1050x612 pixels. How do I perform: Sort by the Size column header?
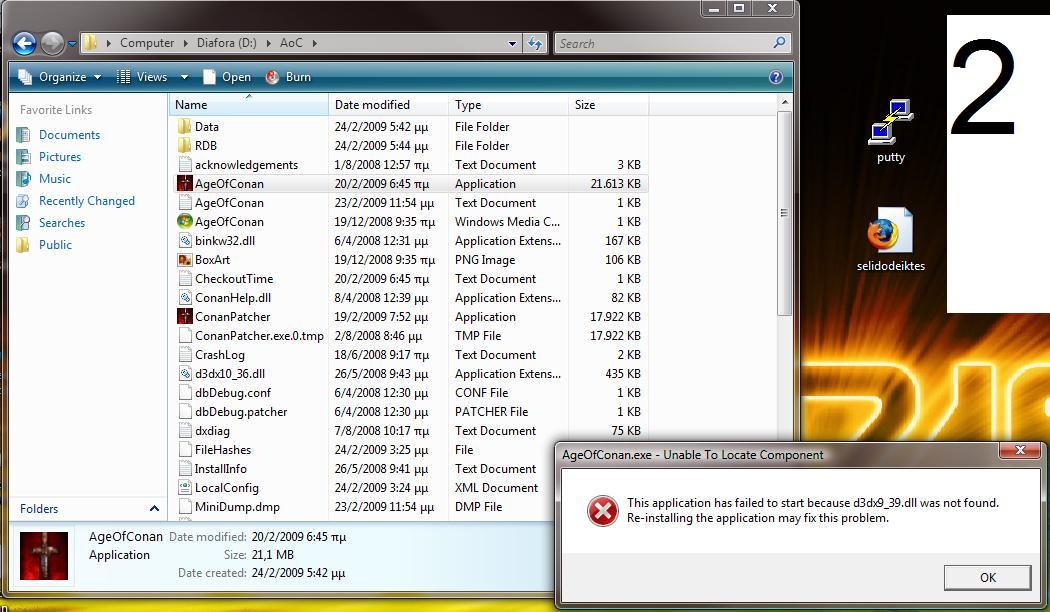pyautogui.click(x=609, y=104)
